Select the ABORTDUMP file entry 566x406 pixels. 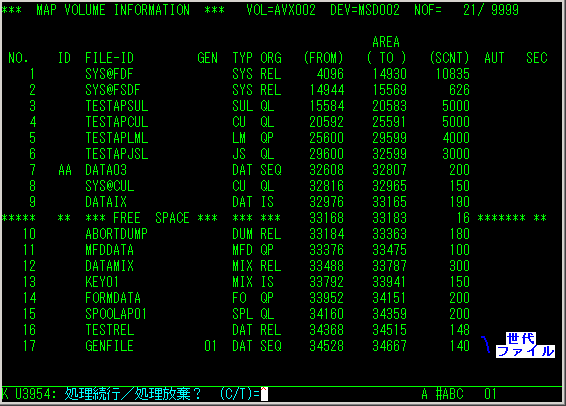[116, 234]
